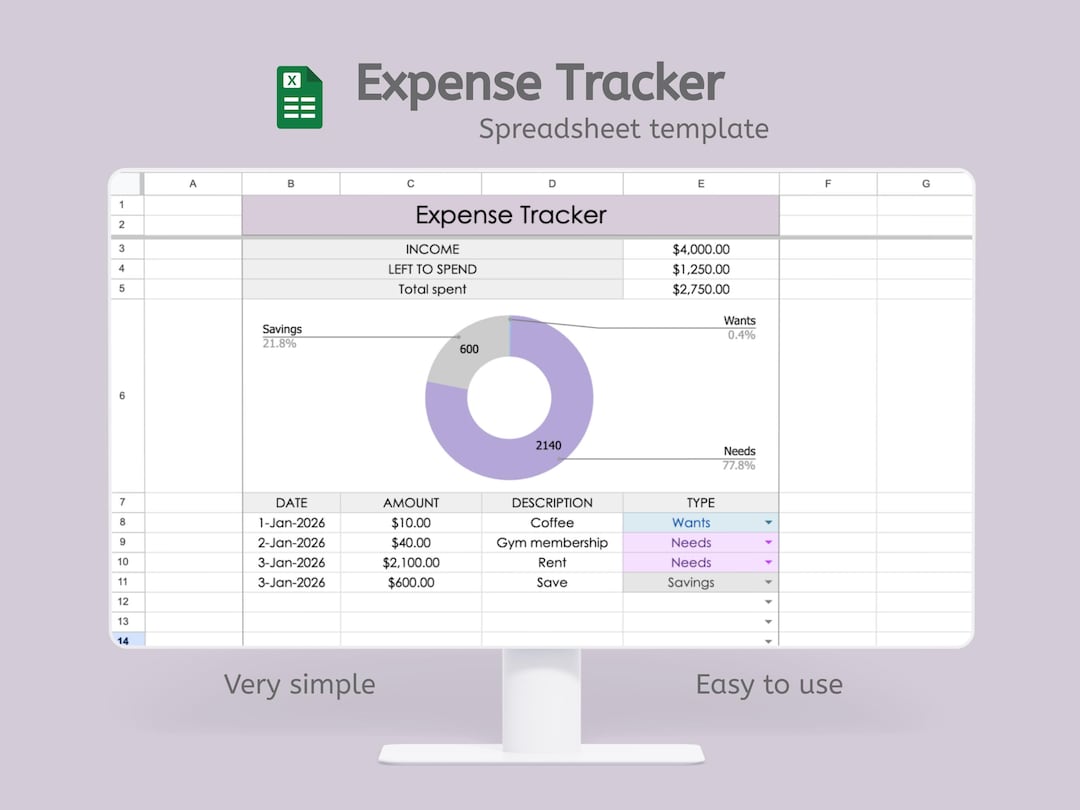Click the TYPE column heading
Viewport: 1080px width, 810px height.
700,503
